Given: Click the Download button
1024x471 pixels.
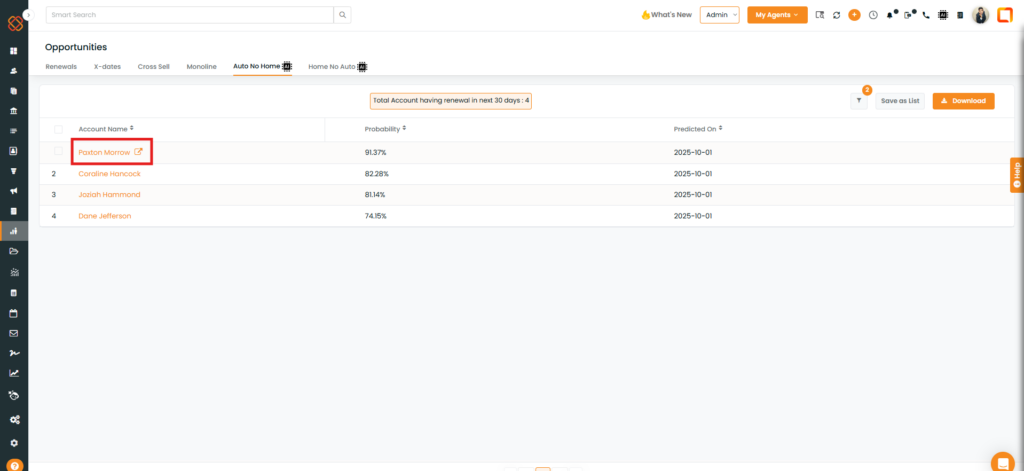Looking at the screenshot, I should click(963, 101).
